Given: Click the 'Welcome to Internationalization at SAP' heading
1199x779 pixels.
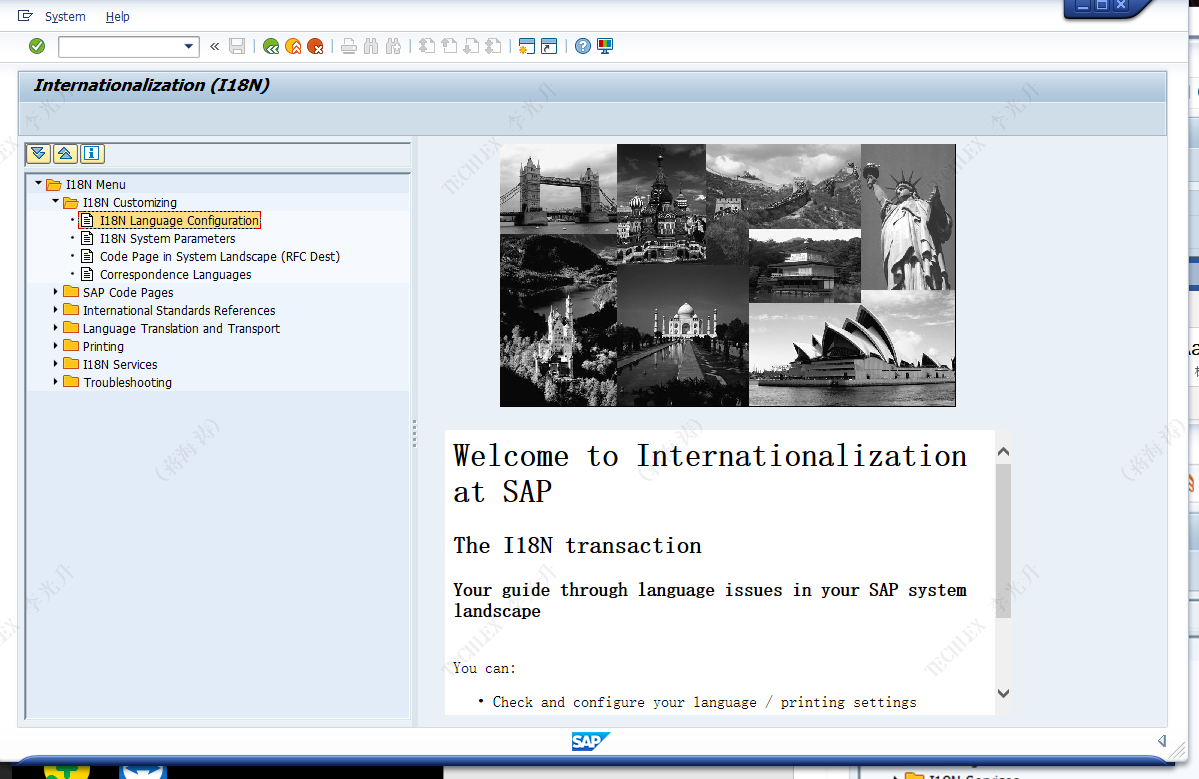Looking at the screenshot, I should click(x=710, y=473).
